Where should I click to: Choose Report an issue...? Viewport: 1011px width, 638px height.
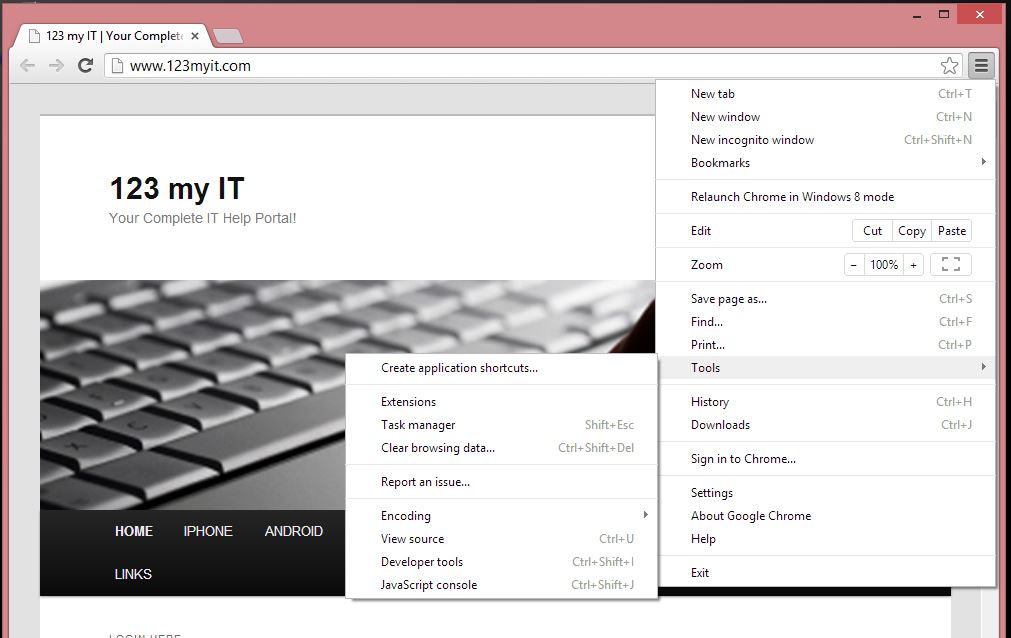[502, 482]
